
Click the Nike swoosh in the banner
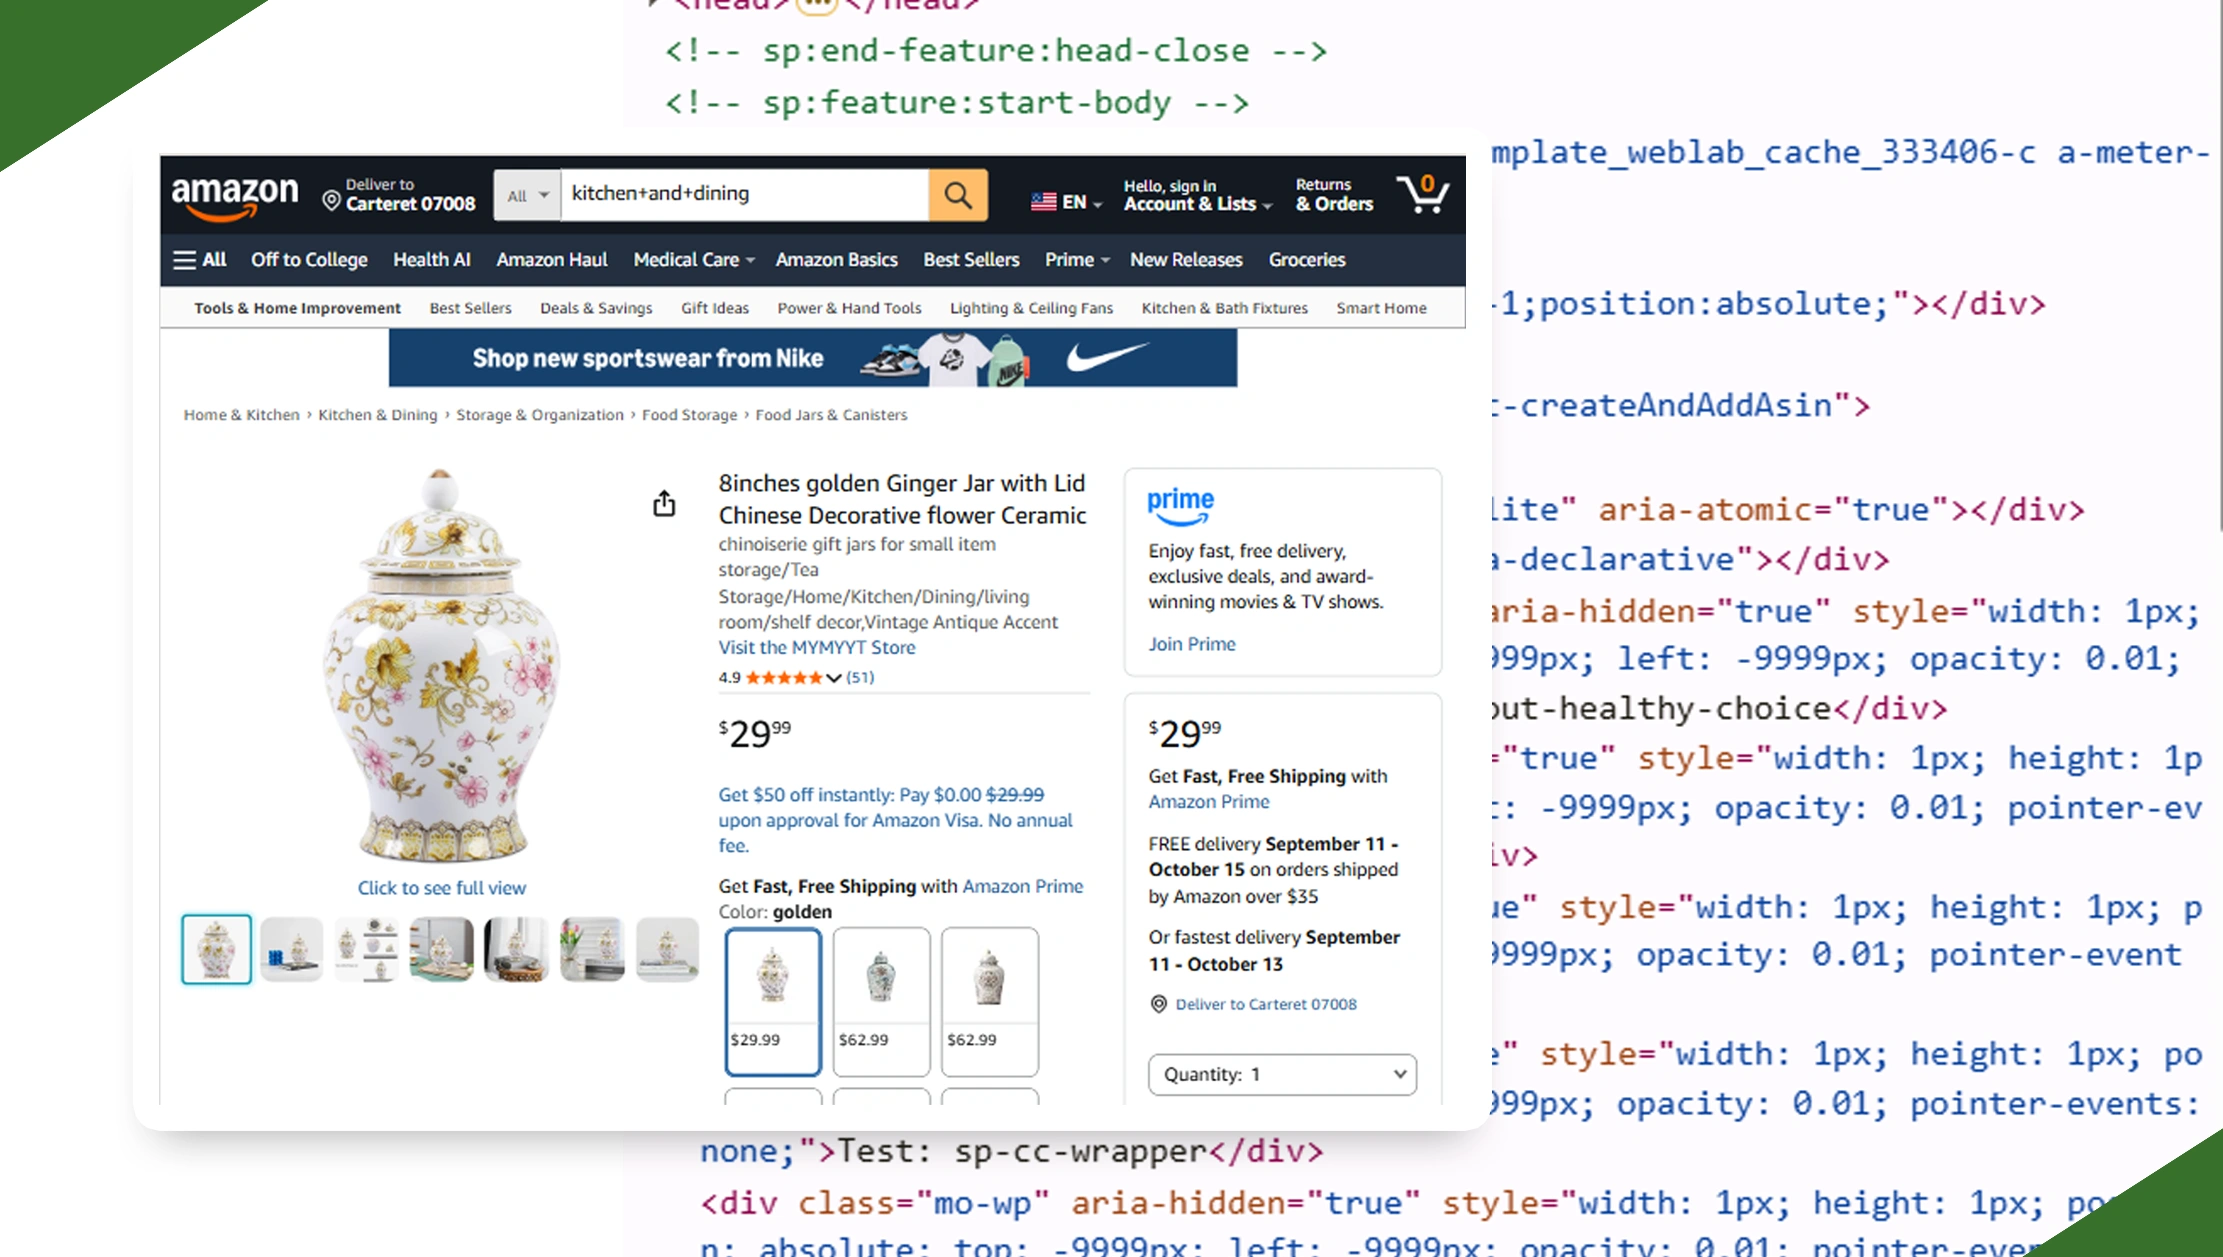[1108, 357]
